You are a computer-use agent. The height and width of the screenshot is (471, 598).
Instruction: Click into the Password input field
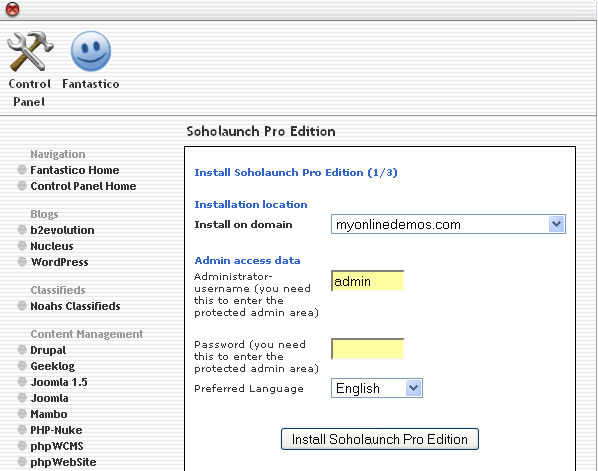tap(368, 349)
